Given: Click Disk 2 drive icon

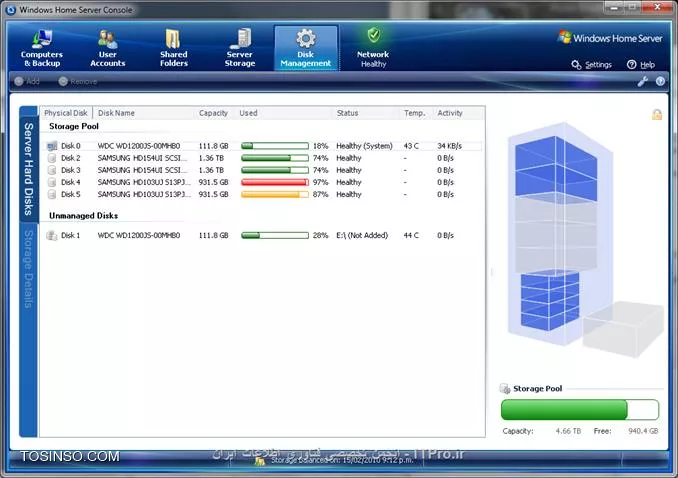Looking at the screenshot, I should (x=52, y=158).
